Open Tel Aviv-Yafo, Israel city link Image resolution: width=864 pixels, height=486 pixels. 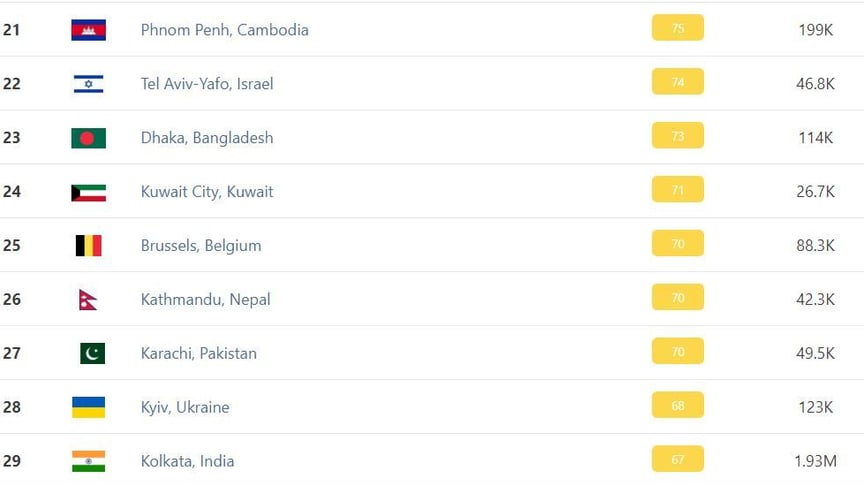(207, 84)
